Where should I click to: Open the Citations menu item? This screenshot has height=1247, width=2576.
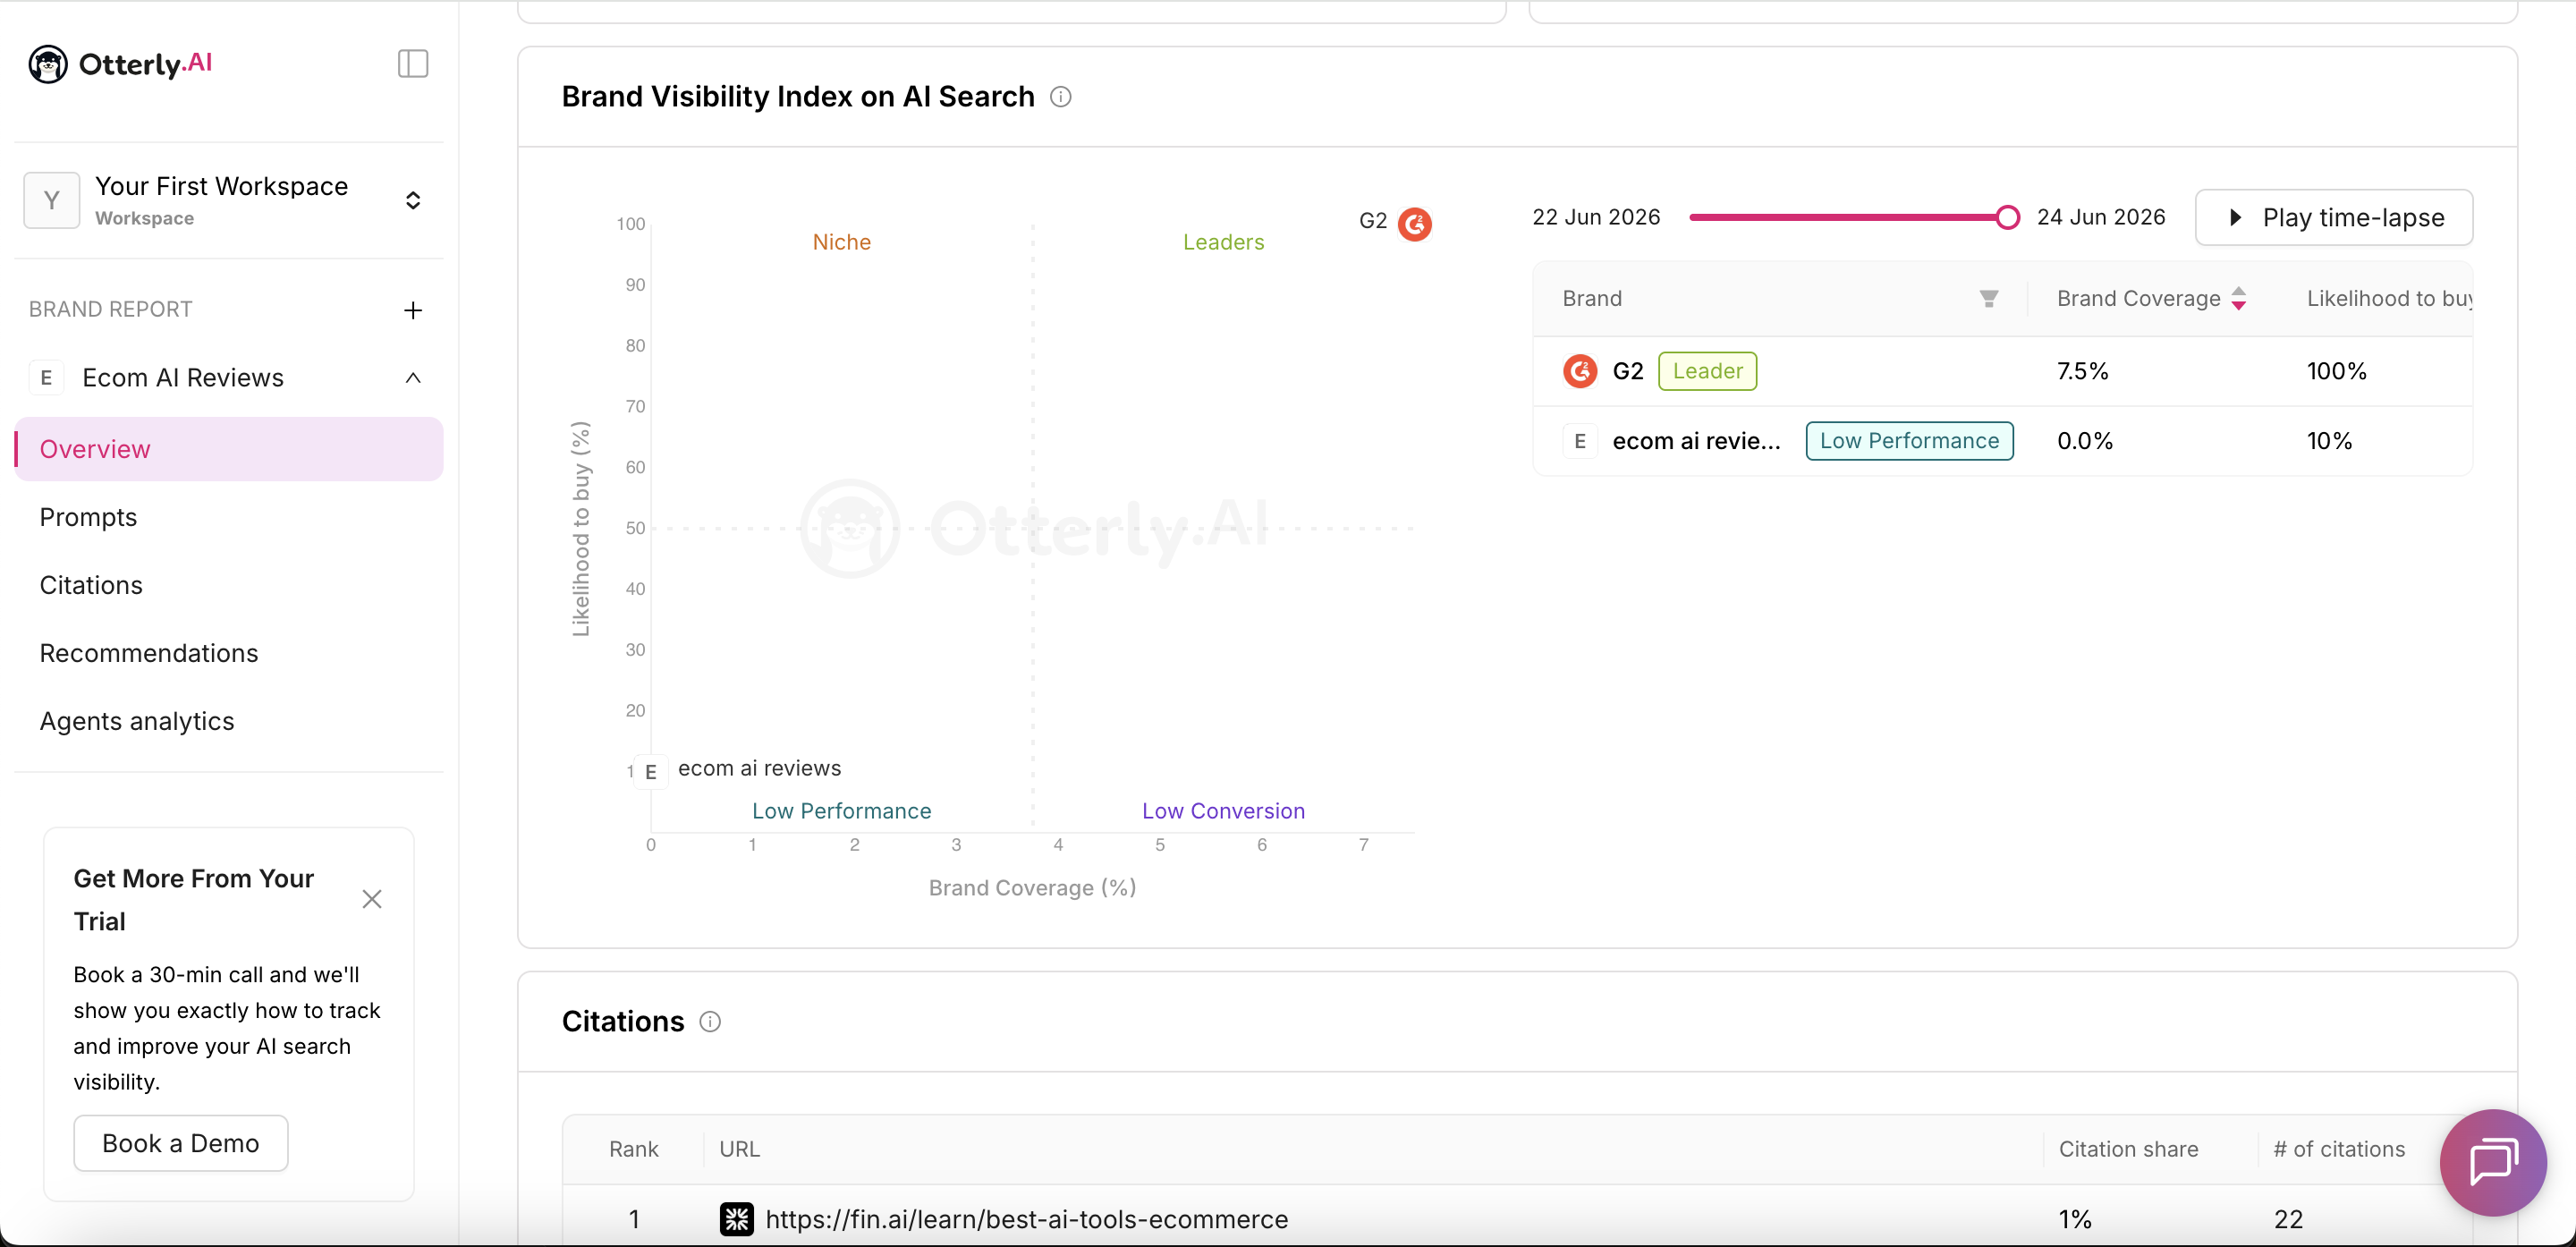[91, 585]
